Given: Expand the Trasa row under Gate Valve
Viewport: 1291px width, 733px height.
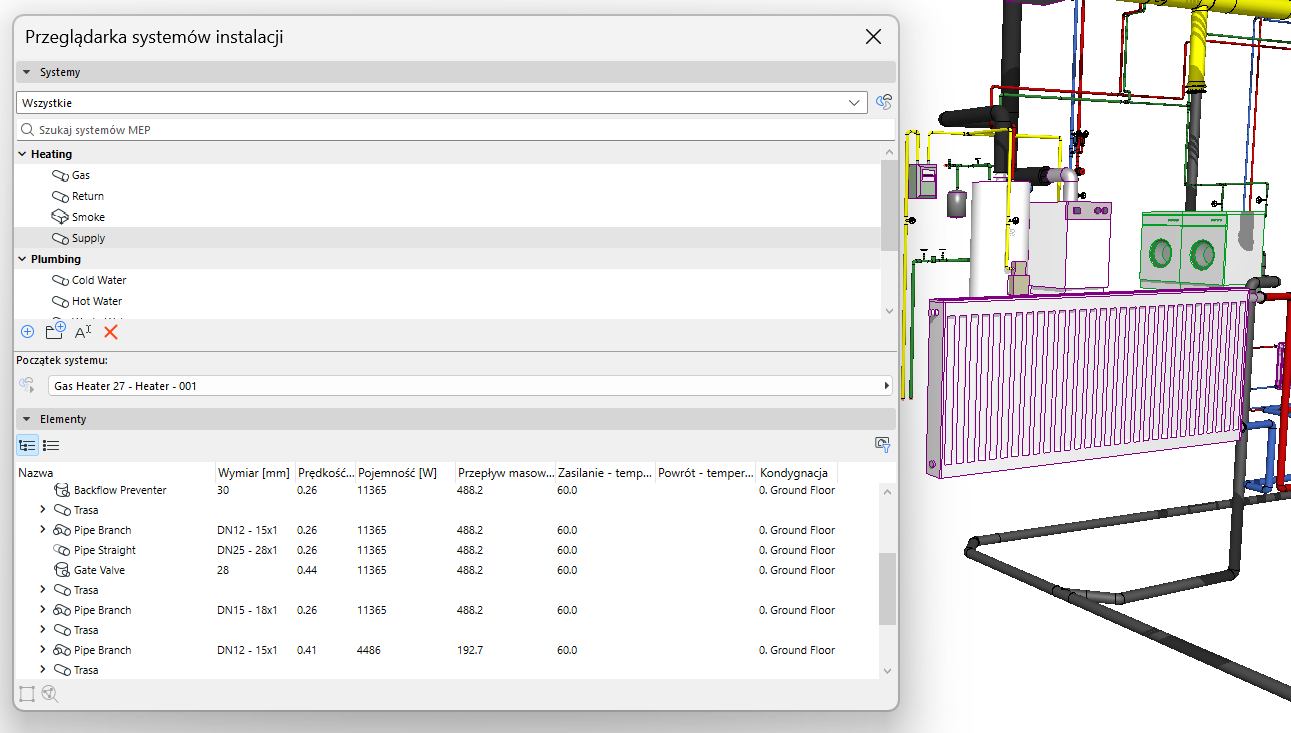Looking at the screenshot, I should pos(42,590).
